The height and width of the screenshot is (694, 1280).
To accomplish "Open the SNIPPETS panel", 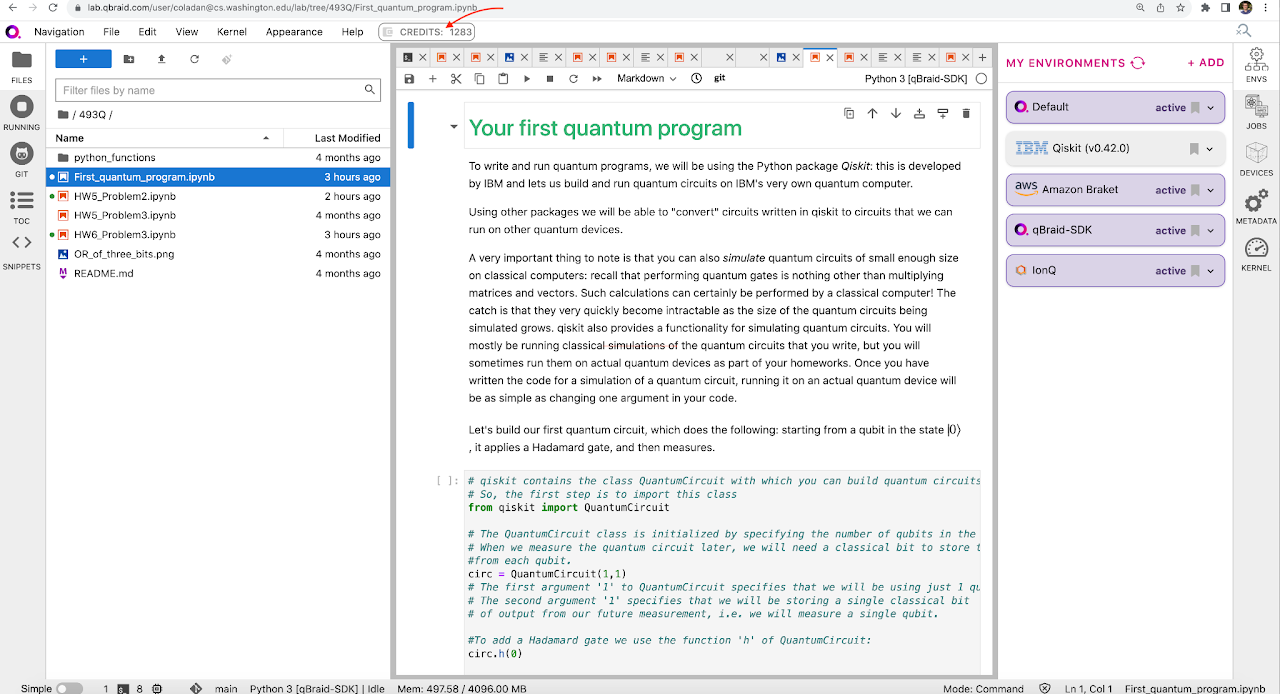I will click(22, 251).
